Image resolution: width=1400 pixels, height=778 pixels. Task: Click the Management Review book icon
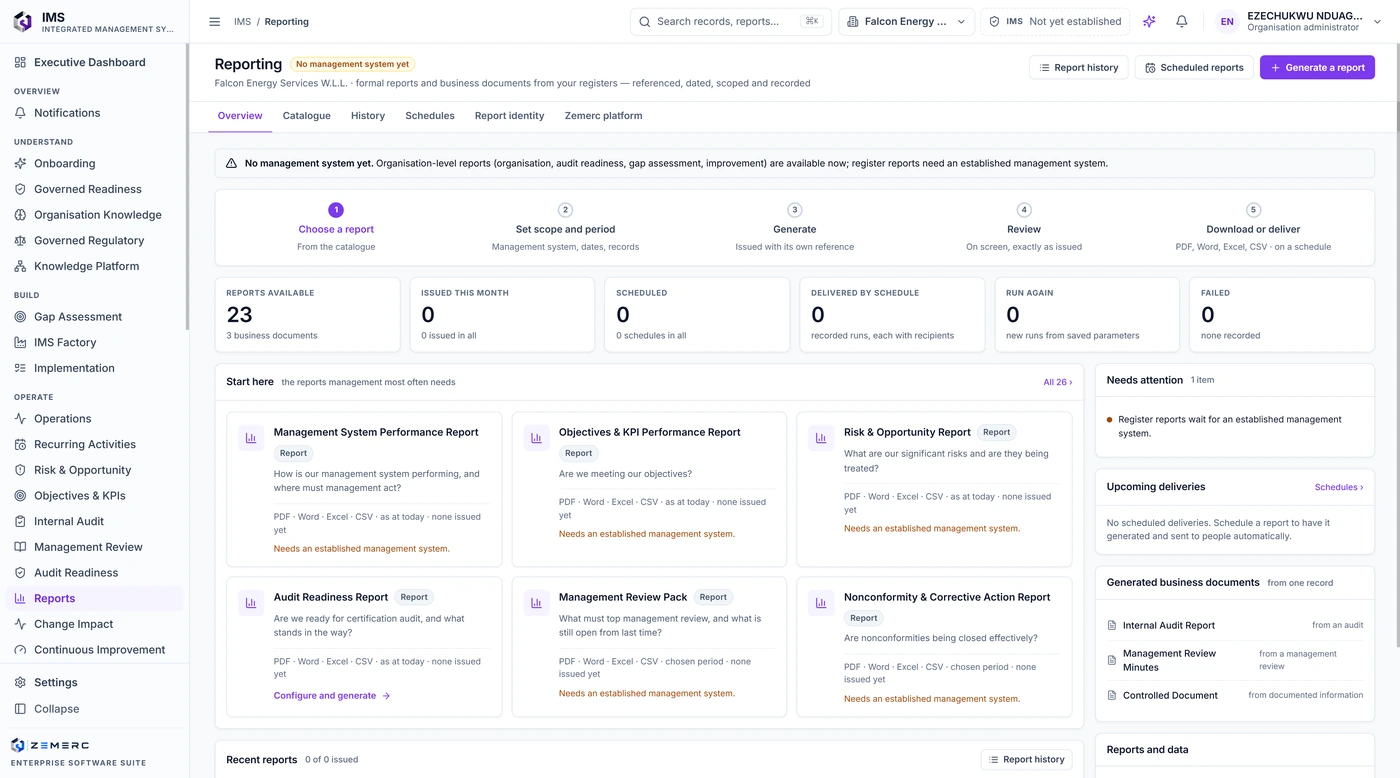coord(20,548)
